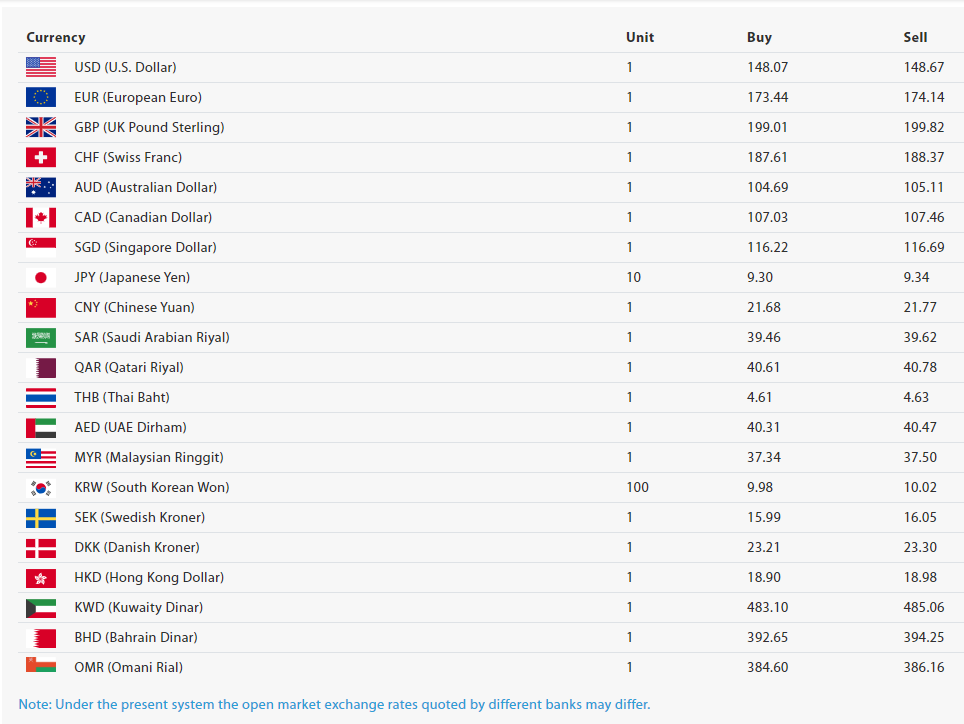964x724 pixels.
Task: Click the Sell column header
Action: coord(915,37)
